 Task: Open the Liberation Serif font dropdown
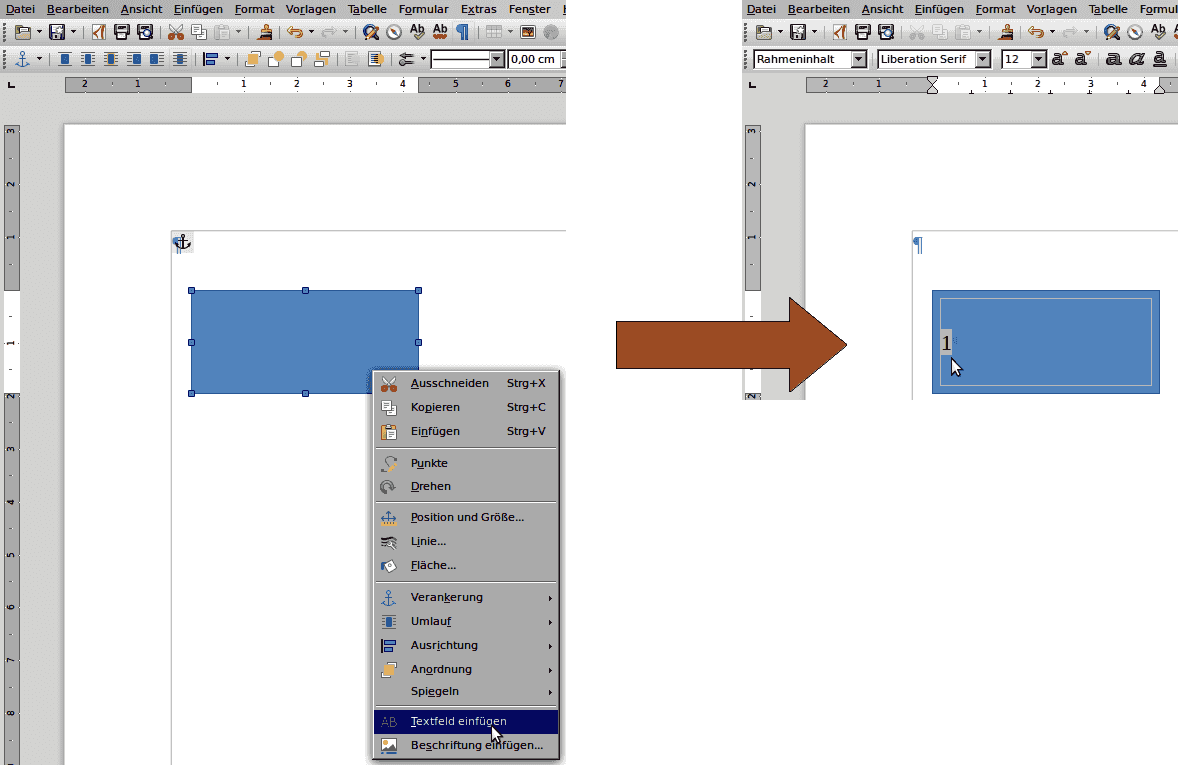tap(982, 59)
